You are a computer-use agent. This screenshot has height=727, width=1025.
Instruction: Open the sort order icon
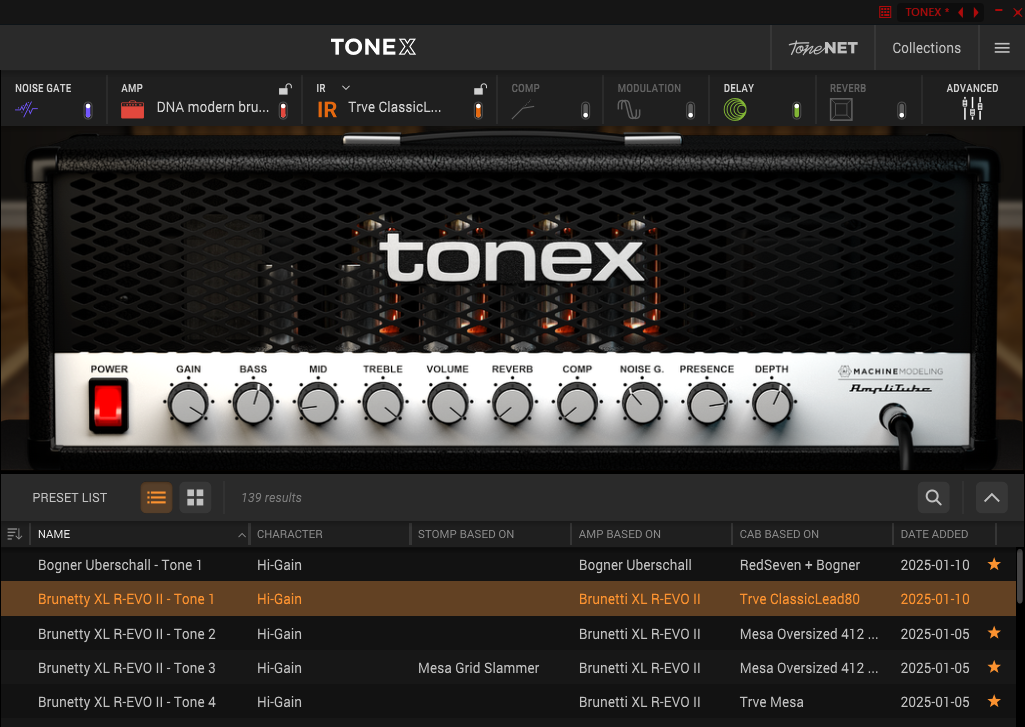pyautogui.click(x=14, y=534)
